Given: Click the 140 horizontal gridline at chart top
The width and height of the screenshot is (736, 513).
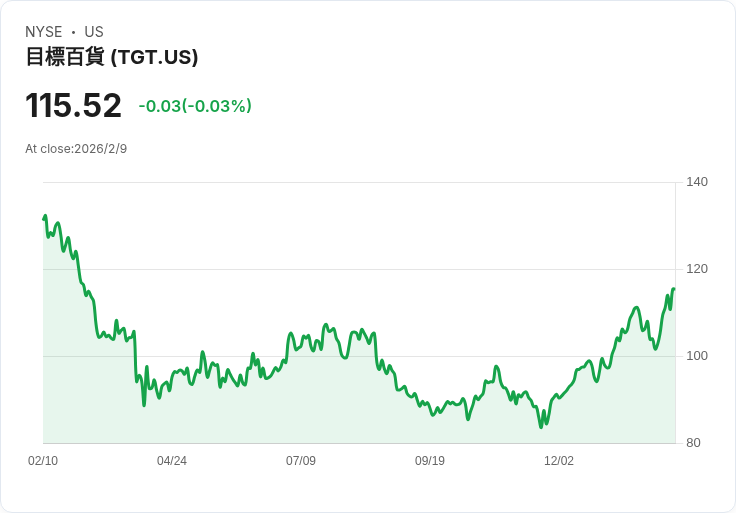Looking at the screenshot, I should coord(360,182).
